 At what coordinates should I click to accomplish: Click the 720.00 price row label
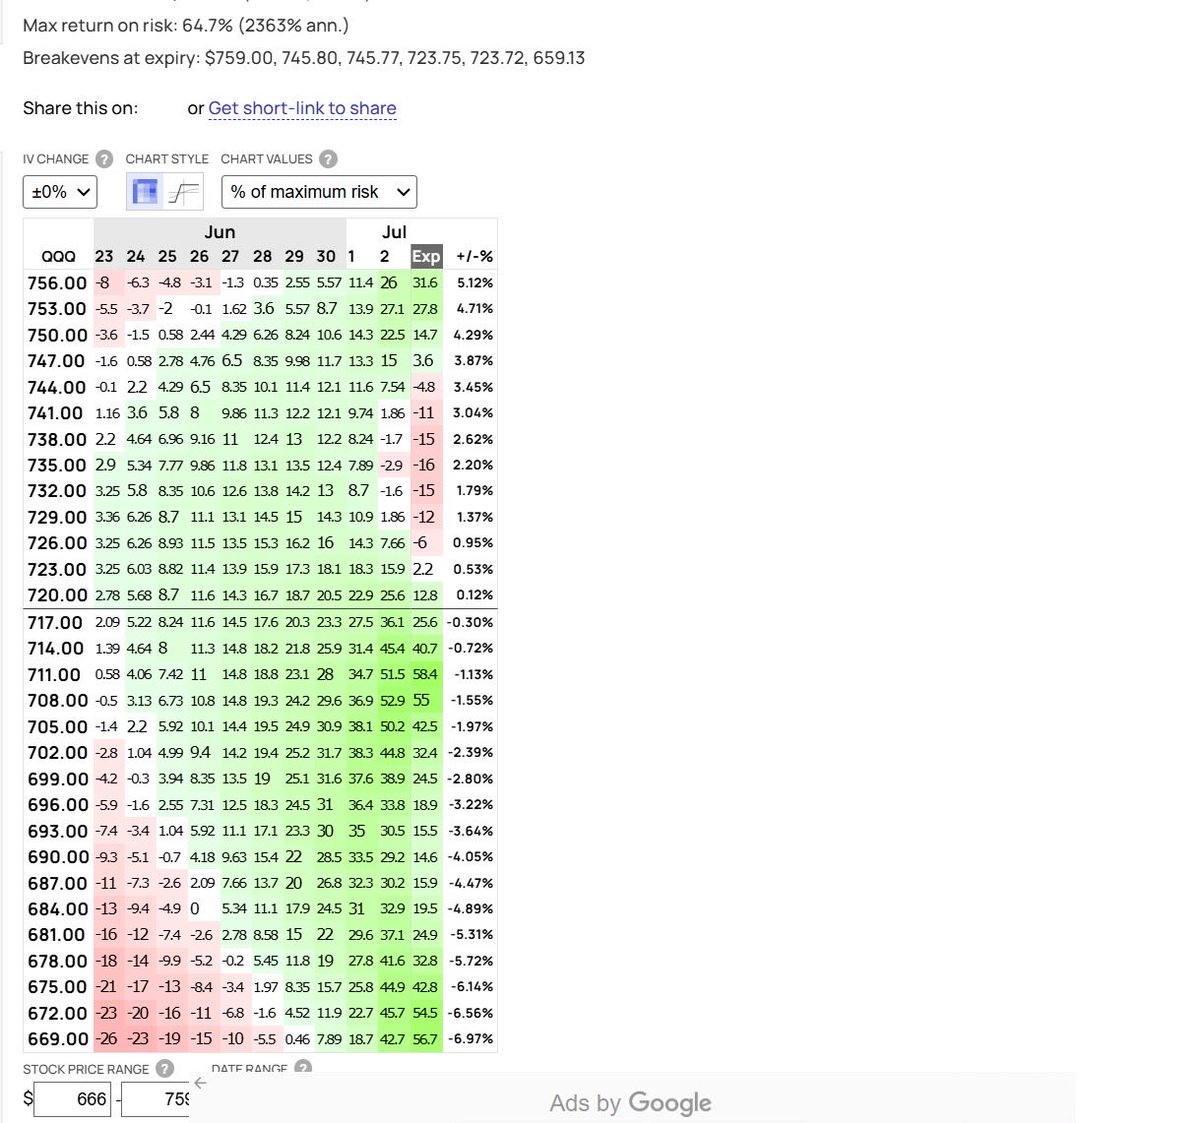pyautogui.click(x=57, y=595)
